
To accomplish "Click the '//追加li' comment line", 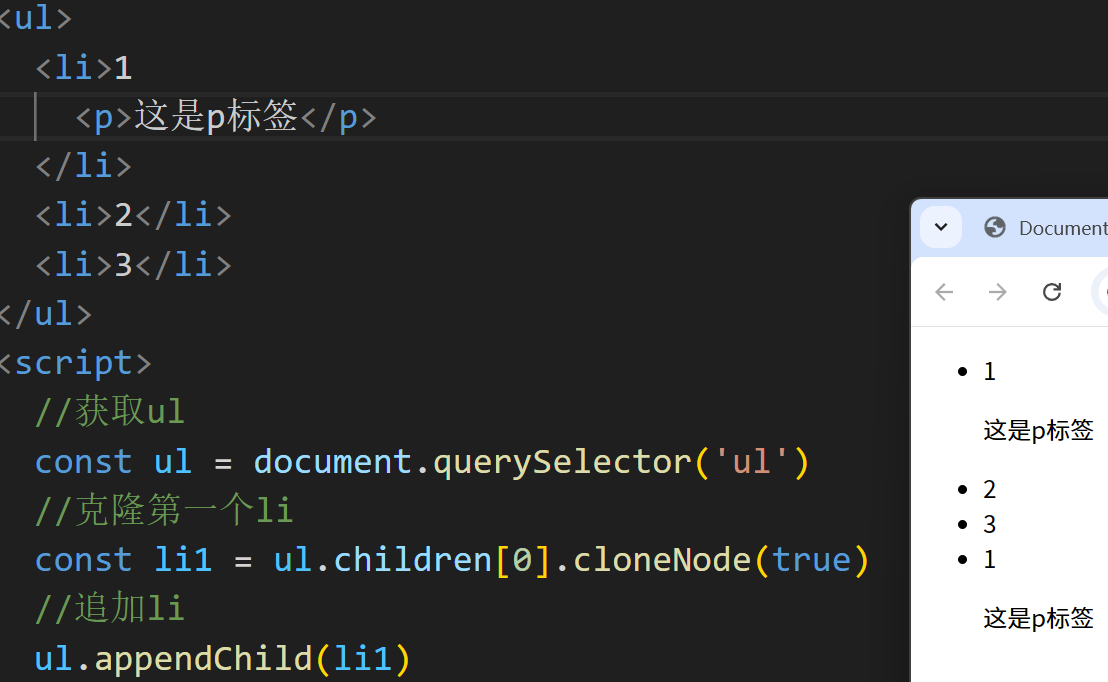I will [110, 608].
